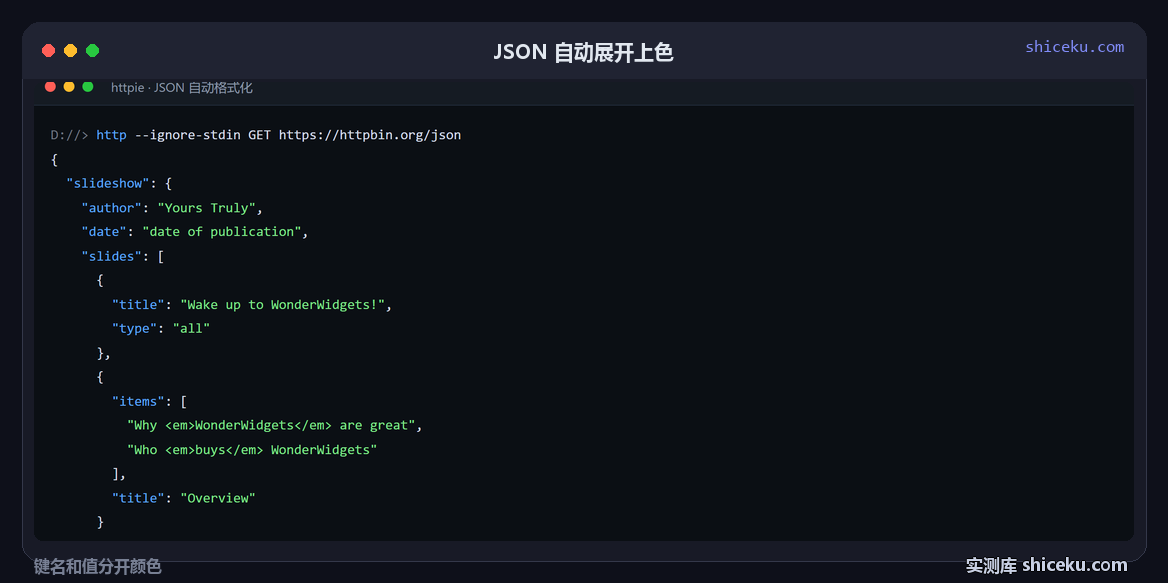The width and height of the screenshot is (1168, 583).
Task: Click the yellow minimize dot in outer title bar
Action: pos(70,51)
